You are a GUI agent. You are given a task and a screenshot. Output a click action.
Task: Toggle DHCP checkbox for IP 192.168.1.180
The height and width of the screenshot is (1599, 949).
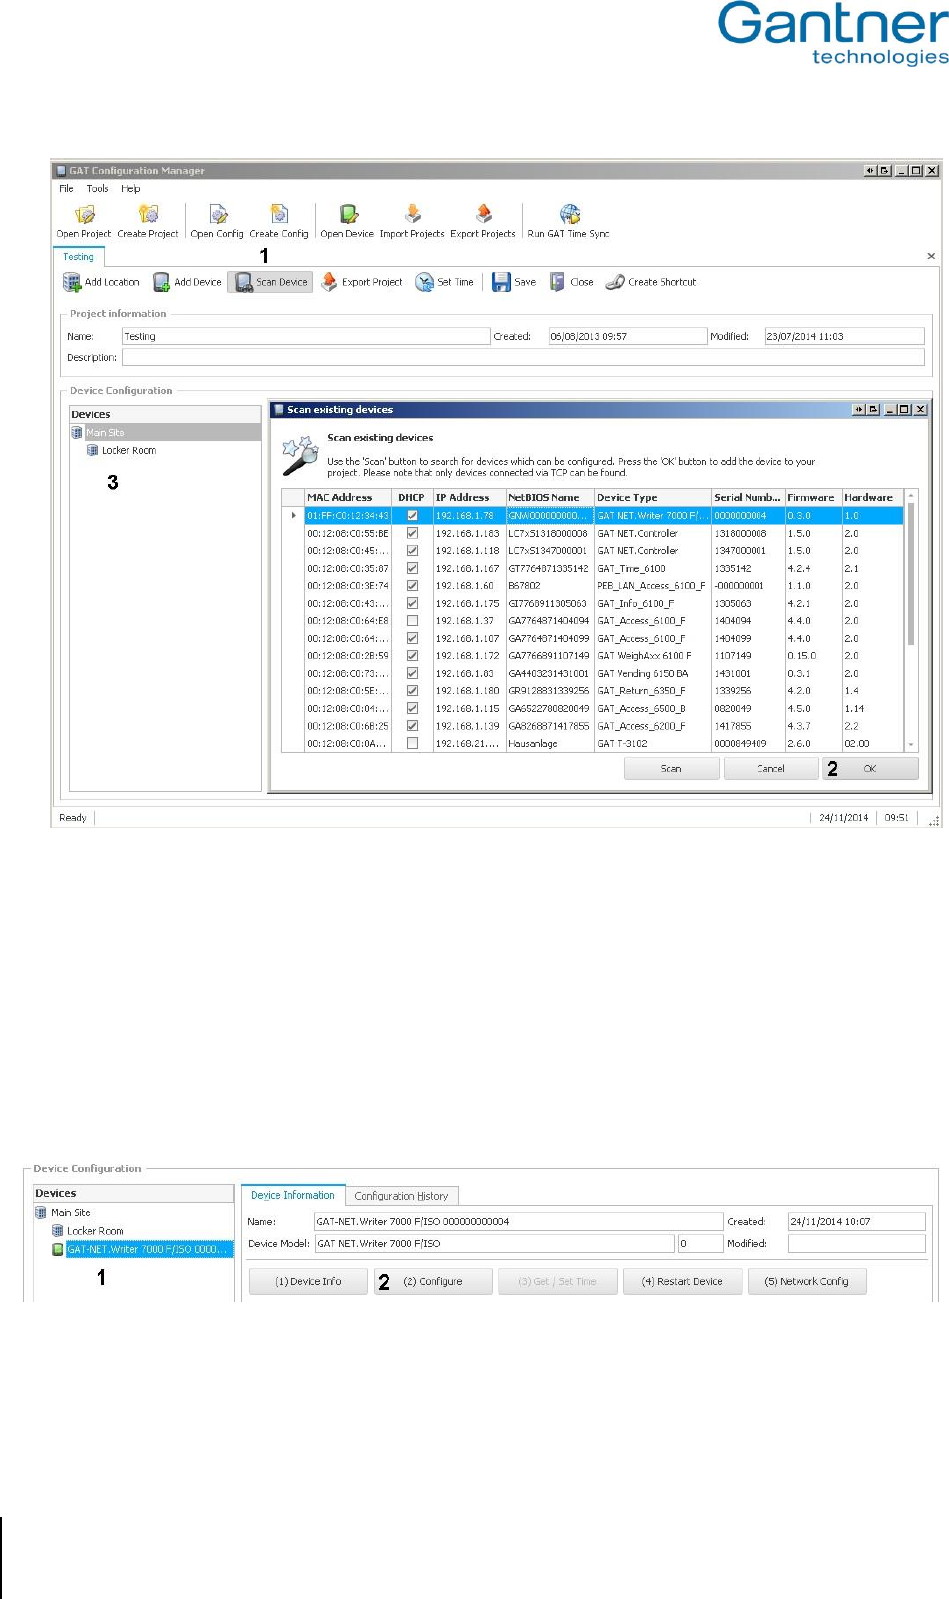[412, 691]
